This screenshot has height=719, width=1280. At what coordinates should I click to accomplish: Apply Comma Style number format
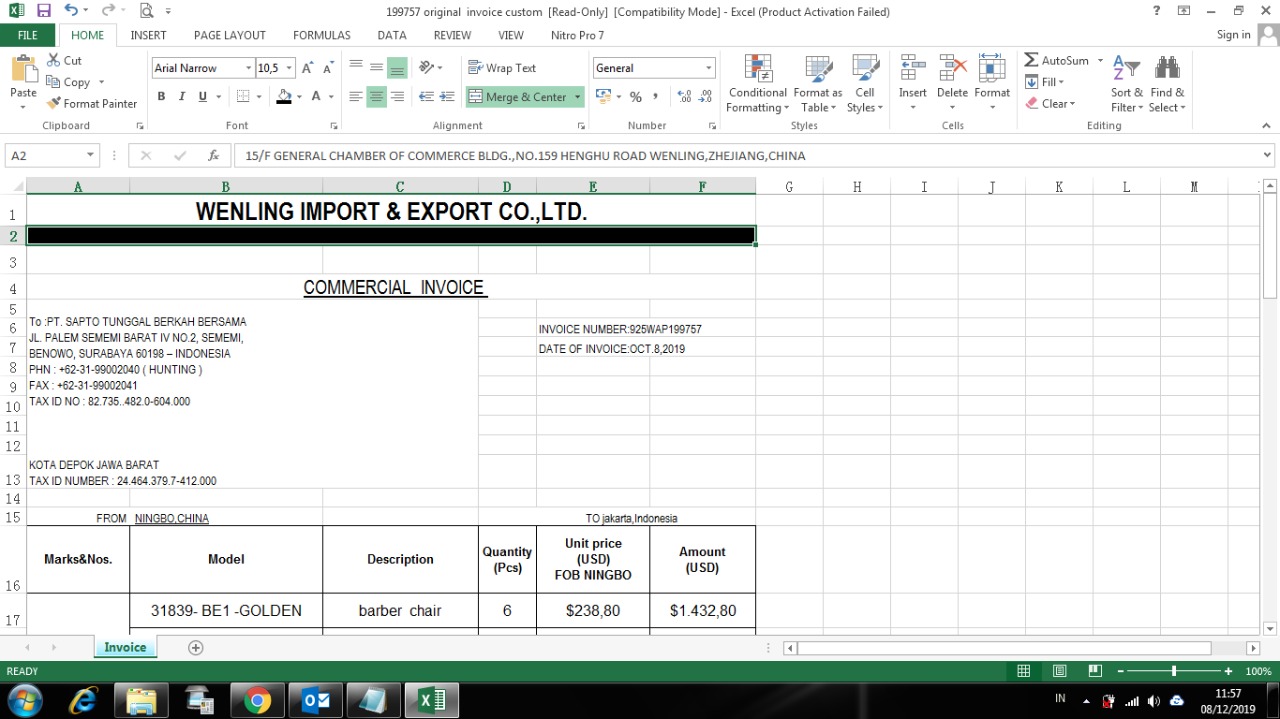[656, 97]
